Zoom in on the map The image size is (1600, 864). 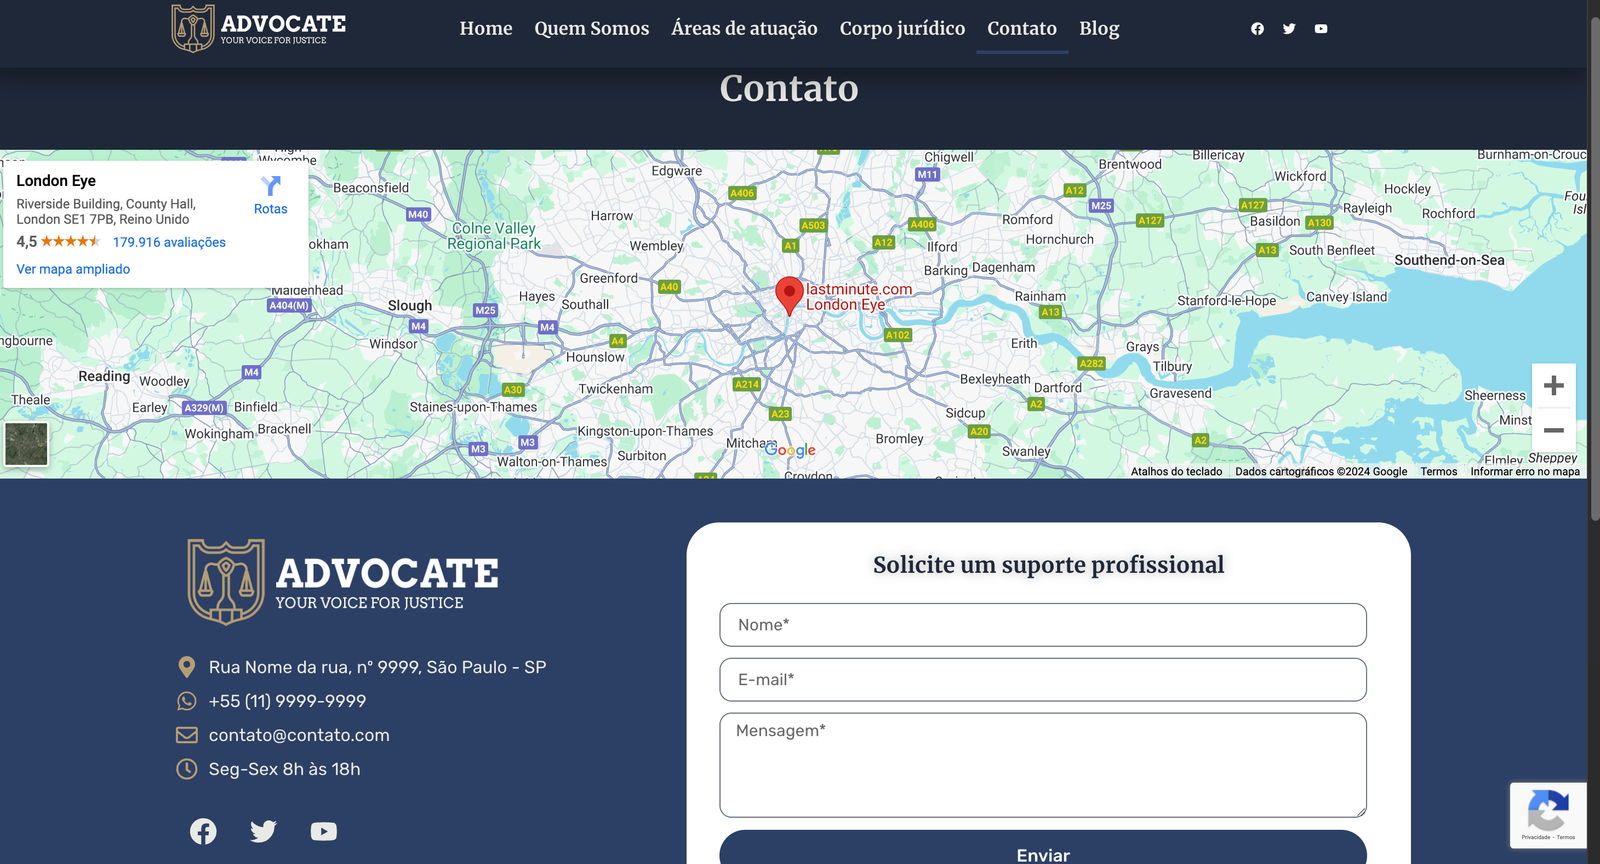click(x=1553, y=386)
